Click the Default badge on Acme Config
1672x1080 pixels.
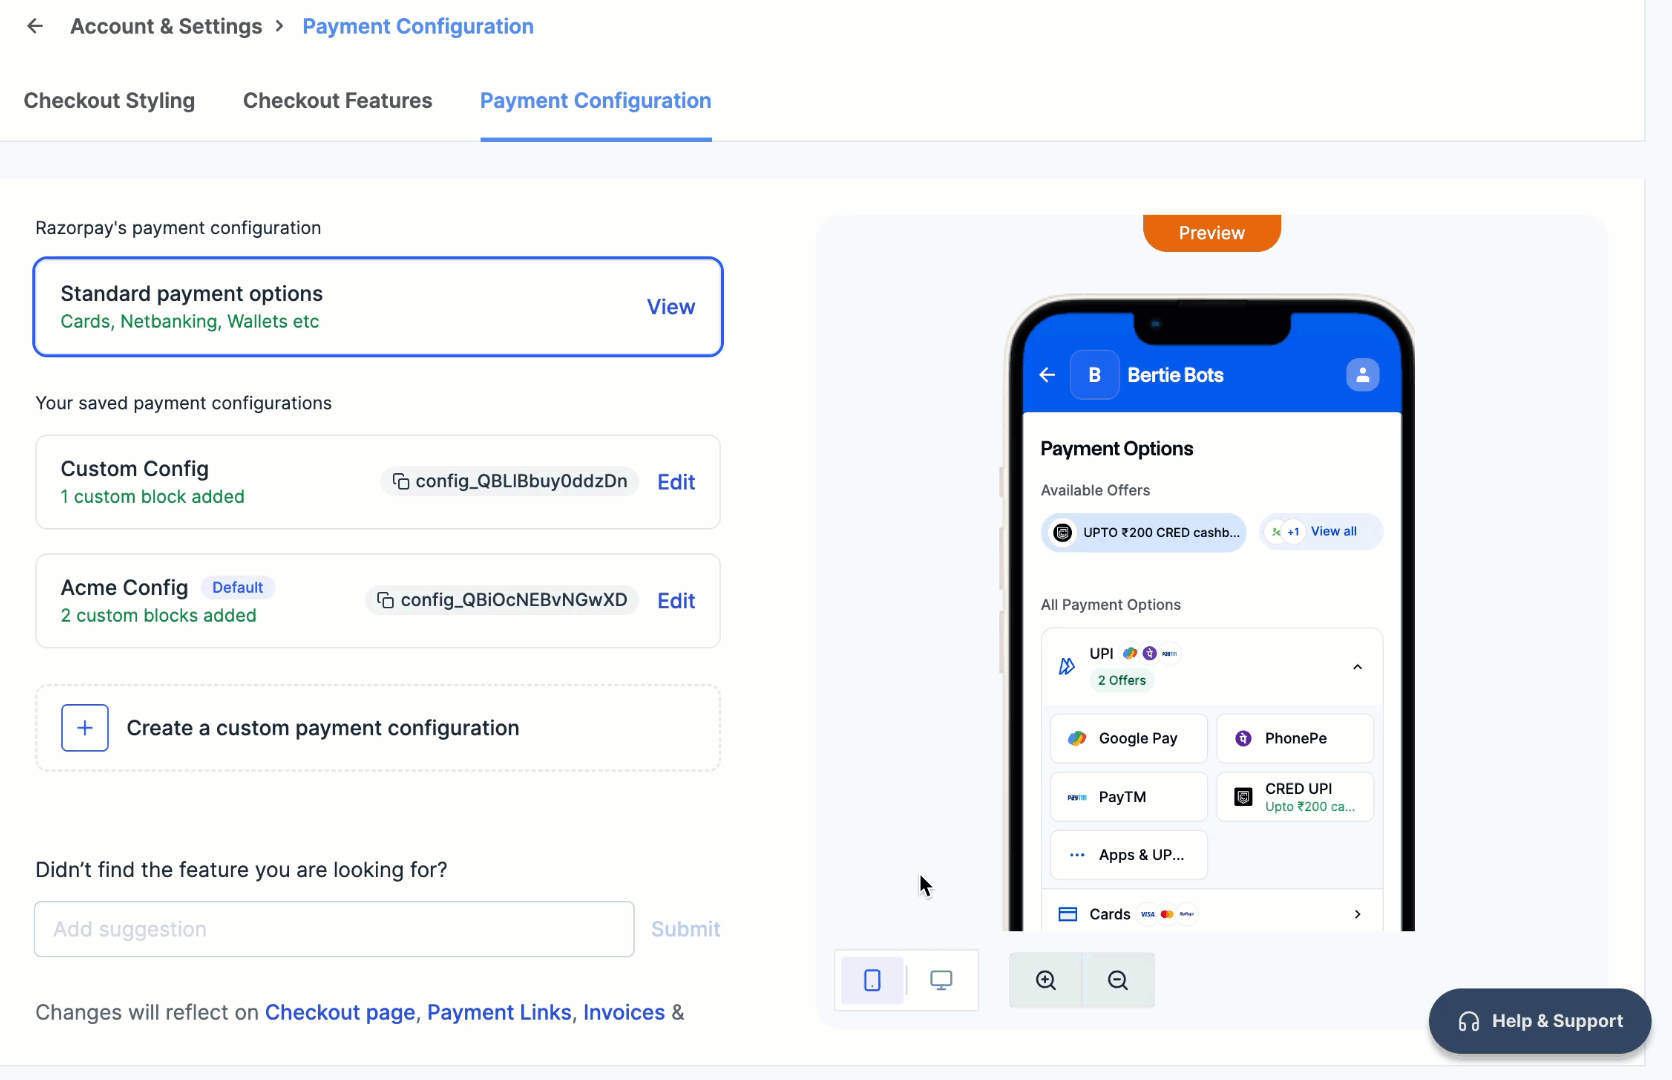(x=238, y=588)
